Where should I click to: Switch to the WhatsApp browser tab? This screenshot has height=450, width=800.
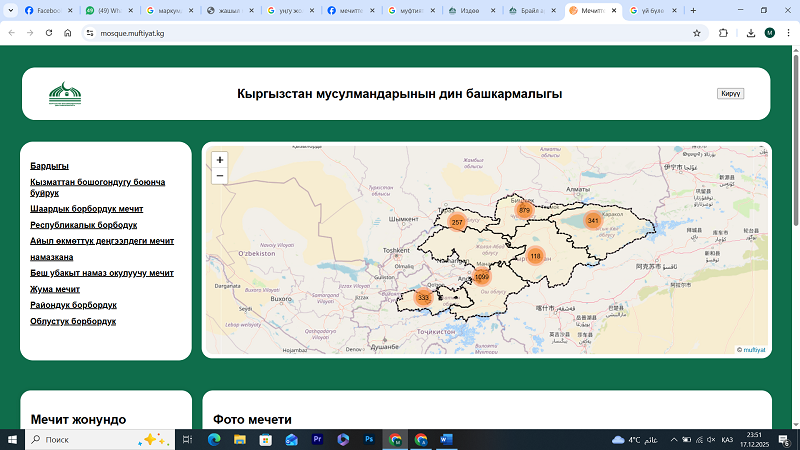[x=101, y=9]
